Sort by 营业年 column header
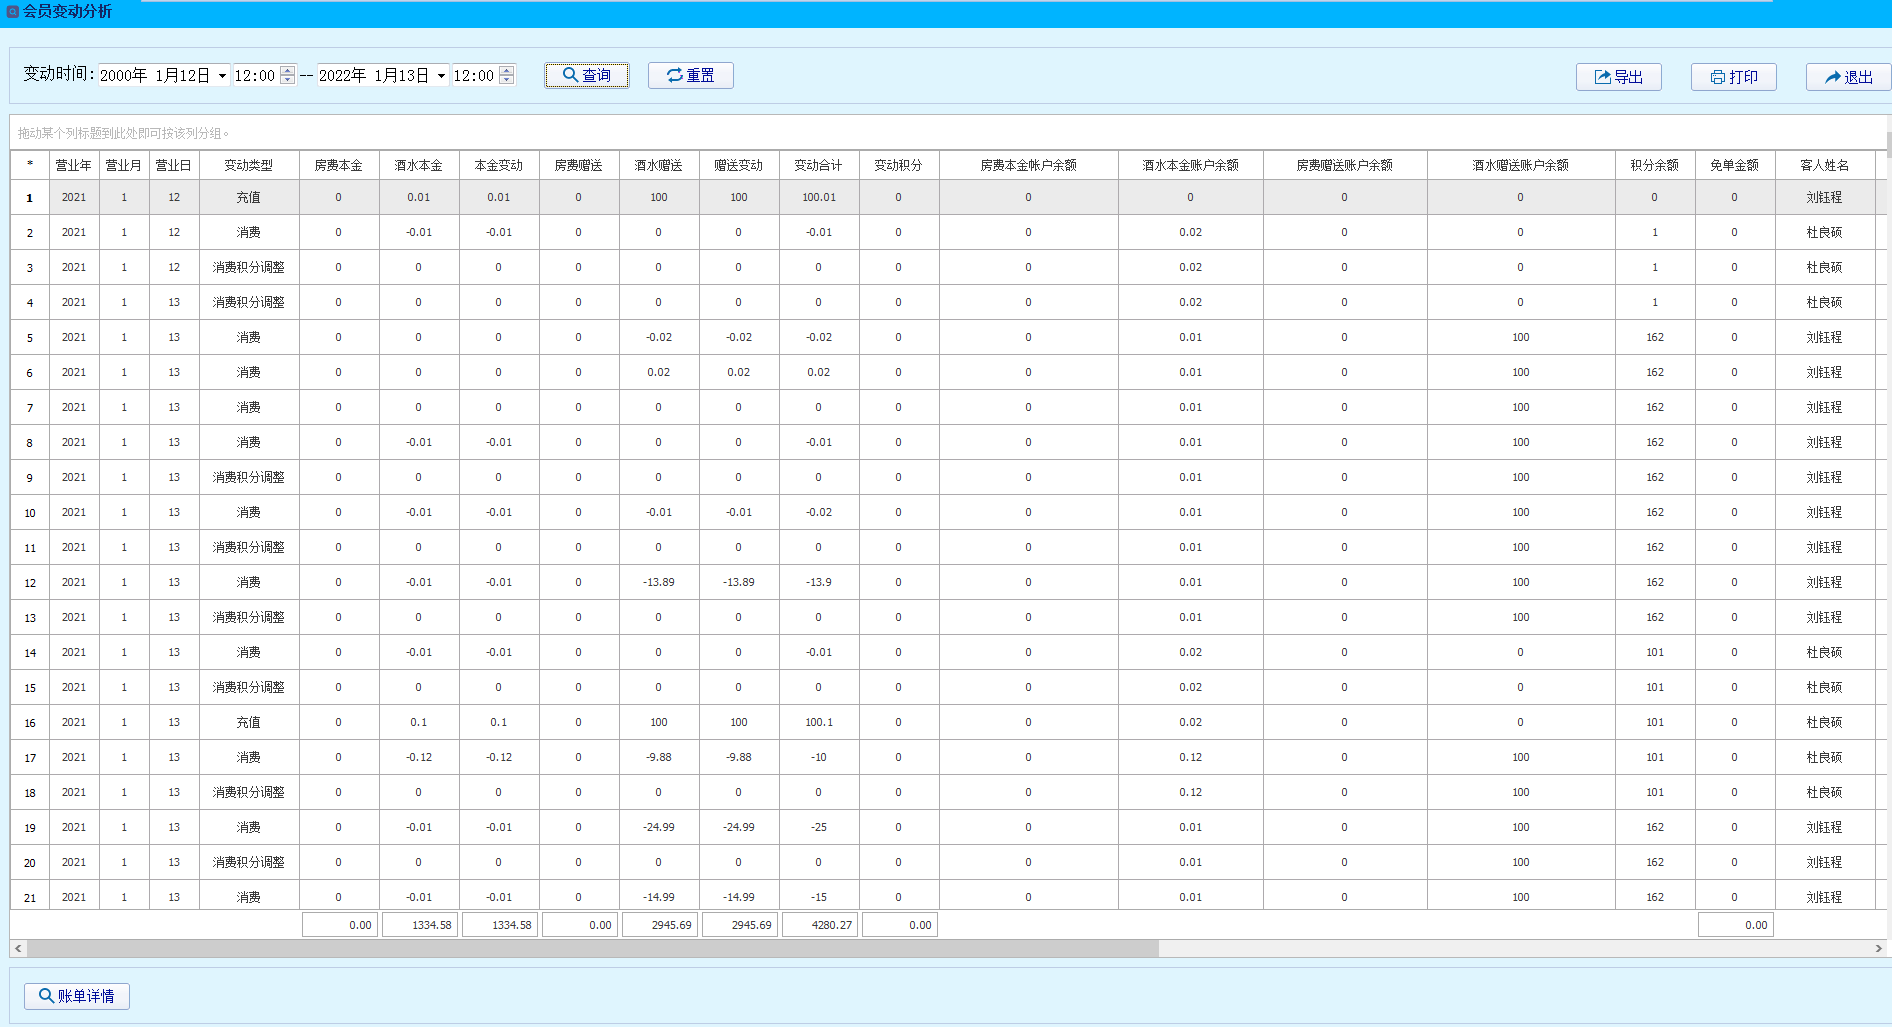The image size is (1892, 1027). click(74, 165)
